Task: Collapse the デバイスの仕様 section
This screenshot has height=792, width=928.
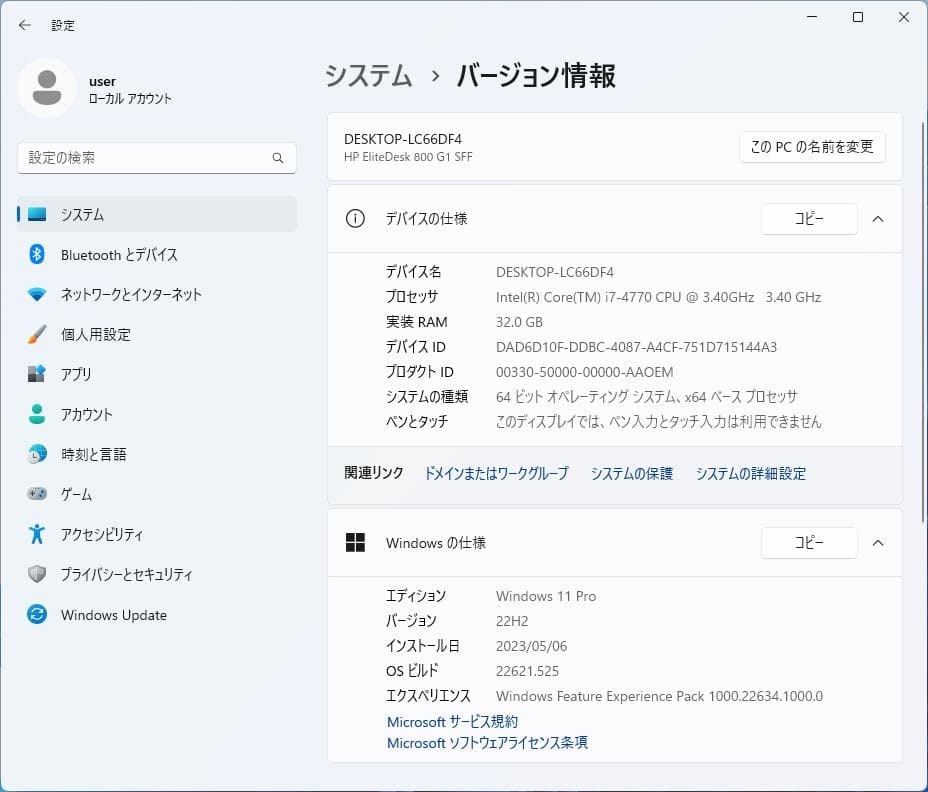Action: pyautogui.click(x=878, y=218)
